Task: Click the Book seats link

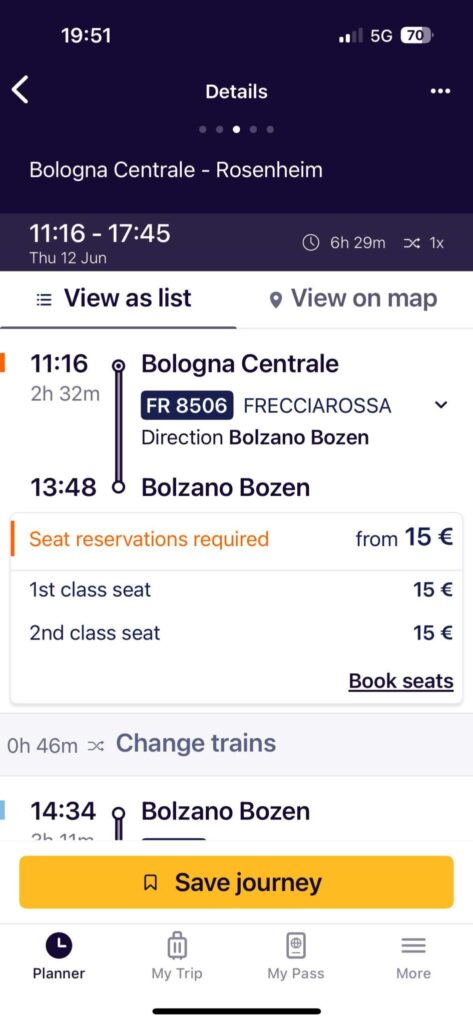Action: tap(400, 680)
